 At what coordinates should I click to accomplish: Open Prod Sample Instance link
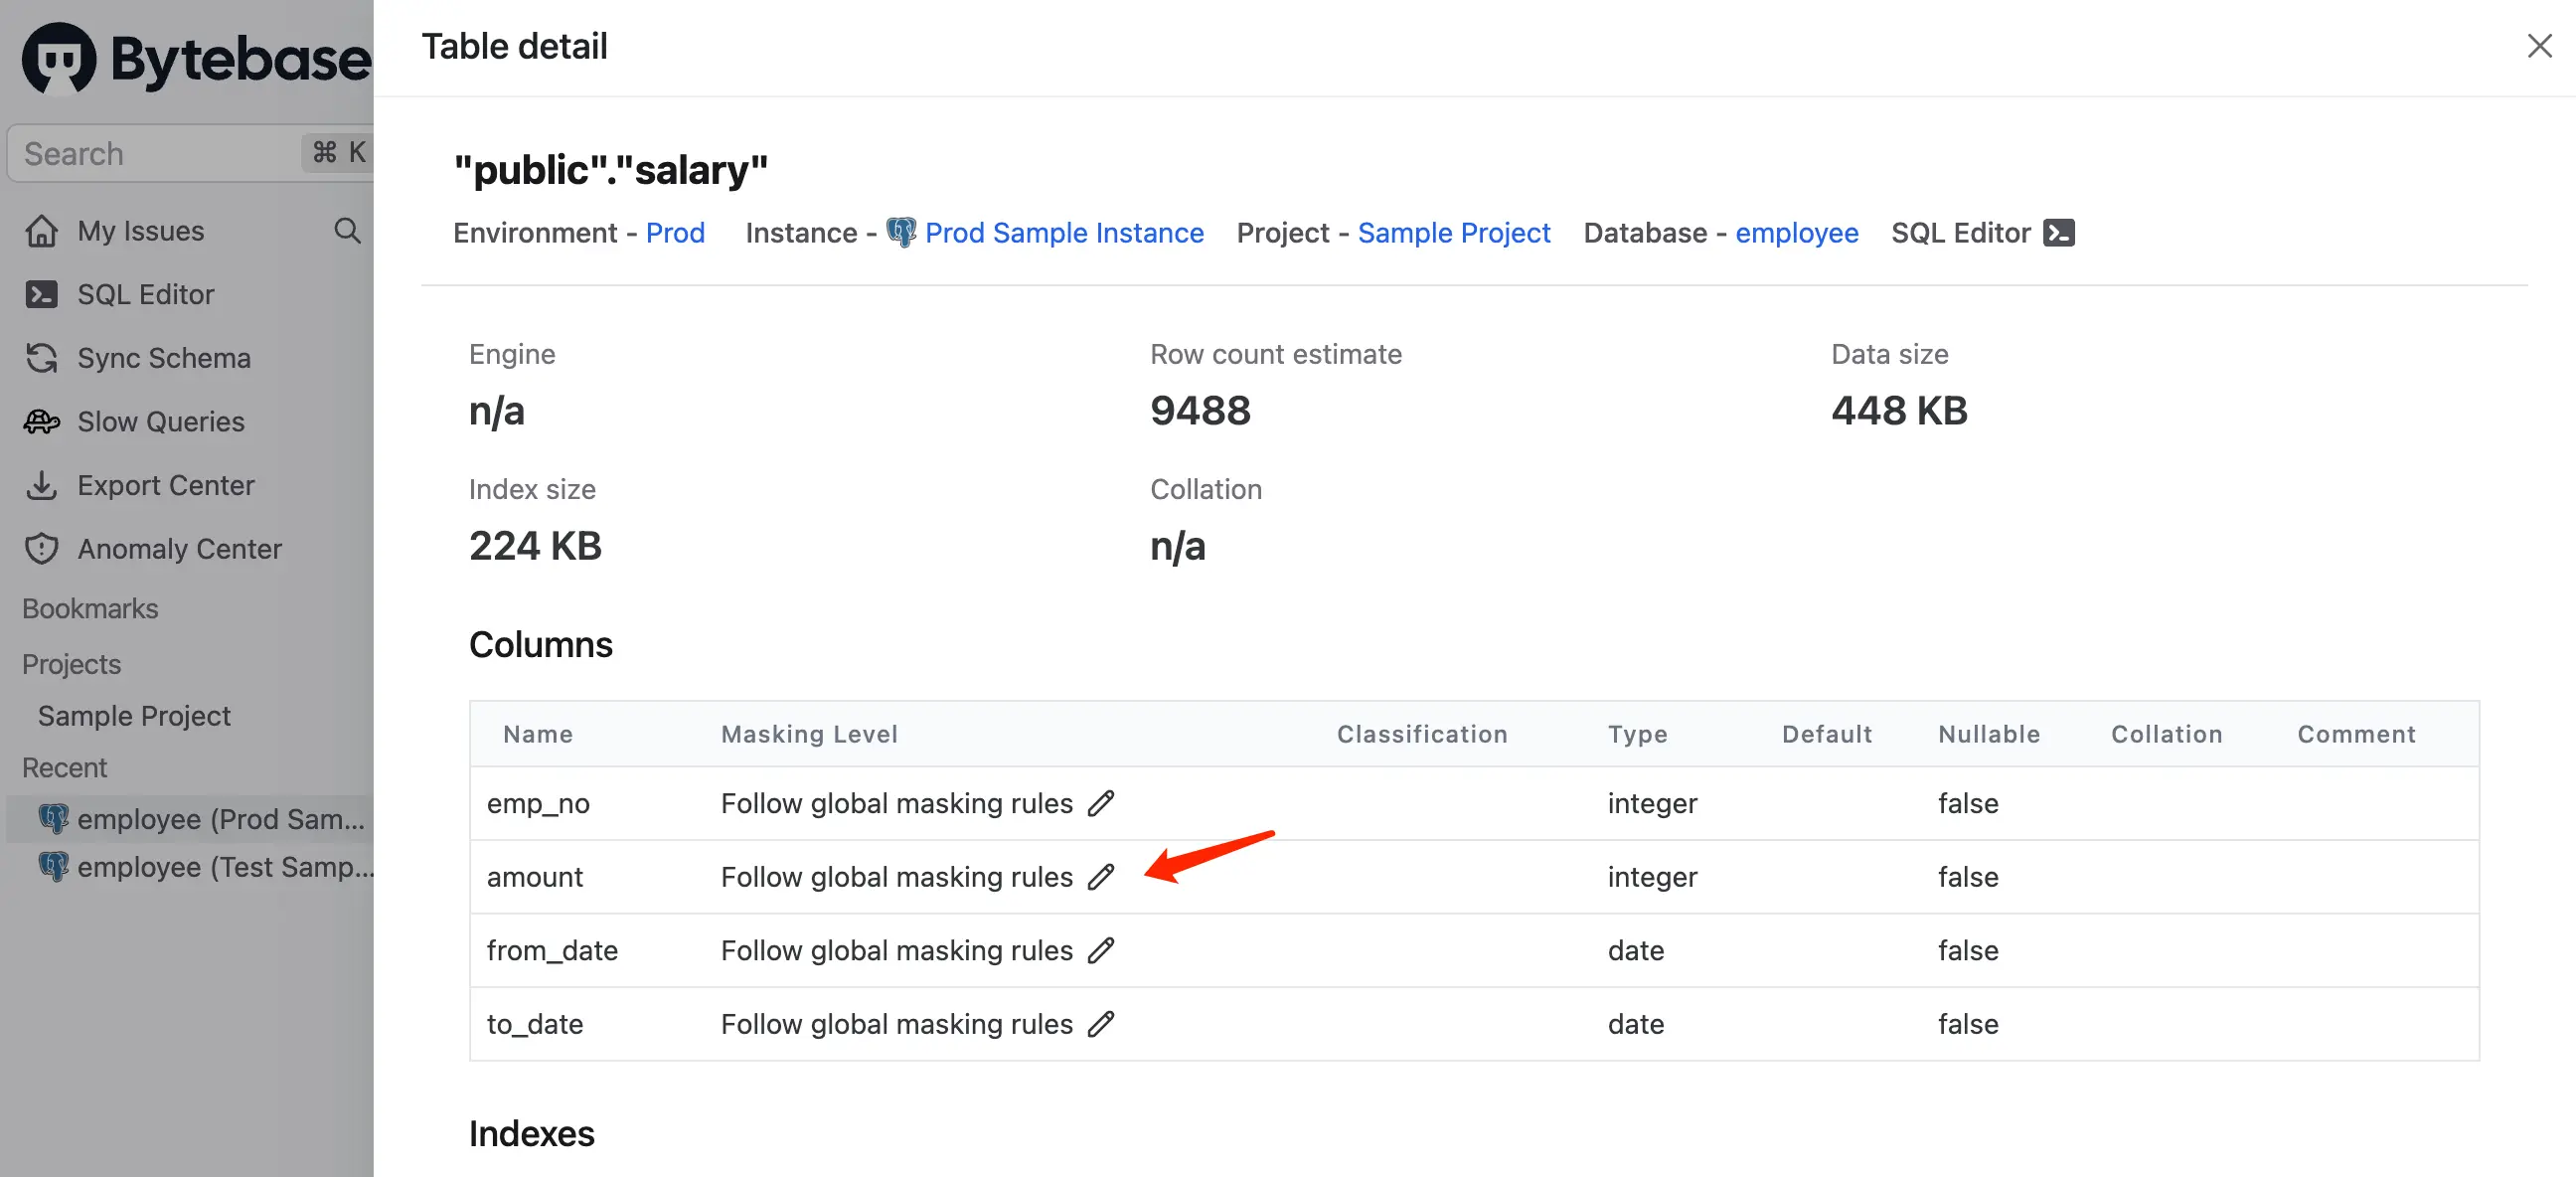tap(1064, 233)
